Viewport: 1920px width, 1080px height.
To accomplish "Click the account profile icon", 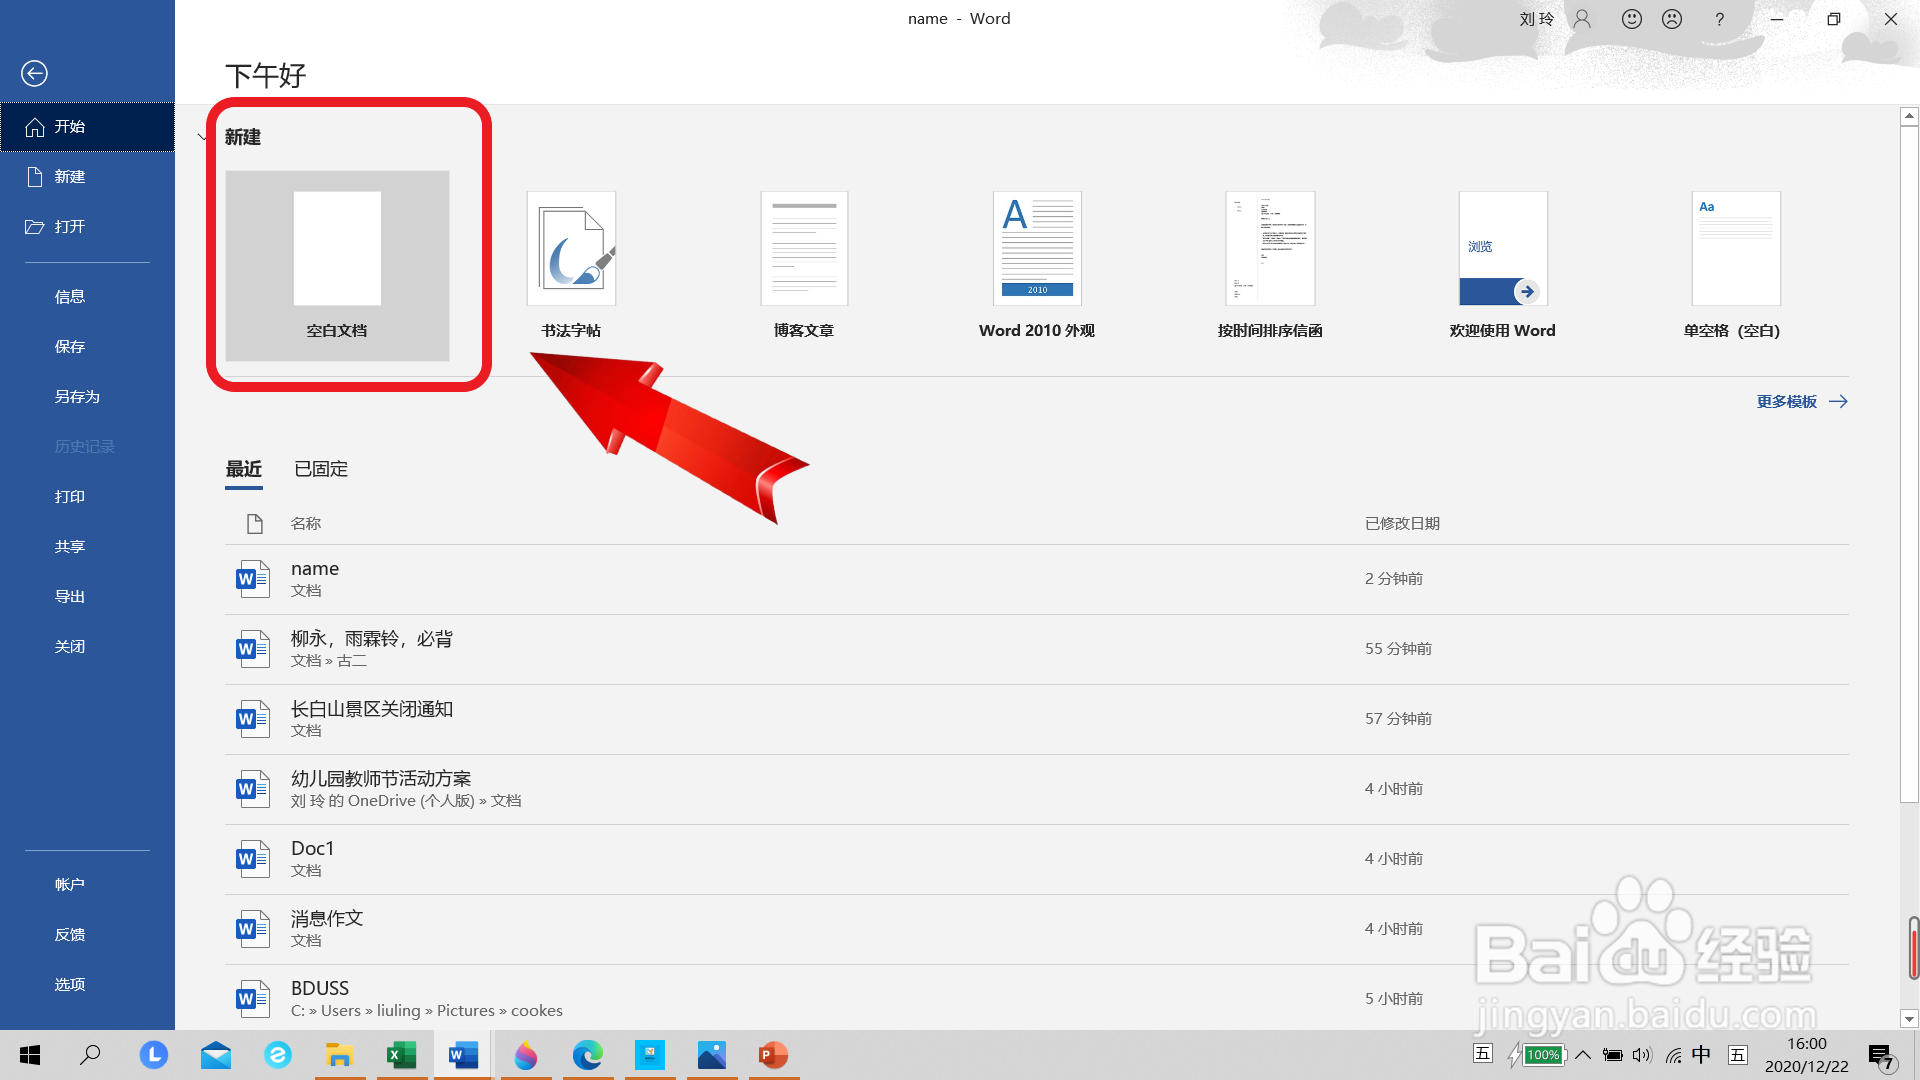I will (1582, 19).
